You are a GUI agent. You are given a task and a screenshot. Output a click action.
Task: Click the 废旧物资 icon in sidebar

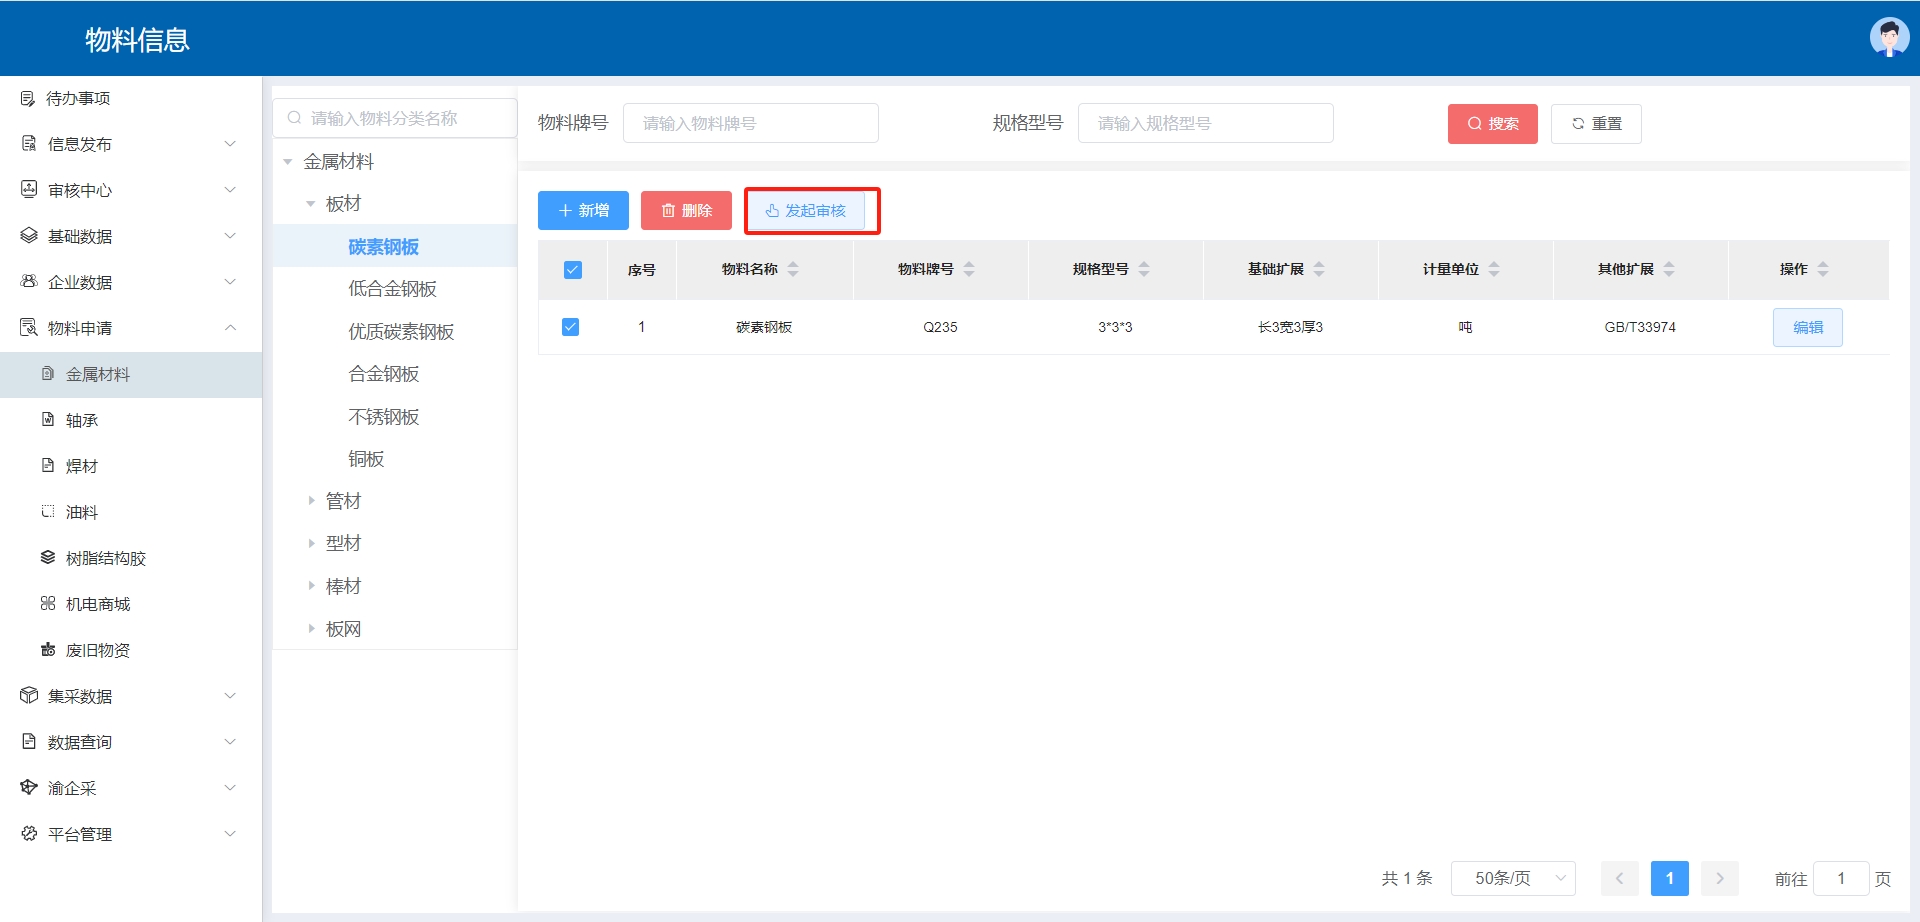pyautogui.click(x=47, y=650)
